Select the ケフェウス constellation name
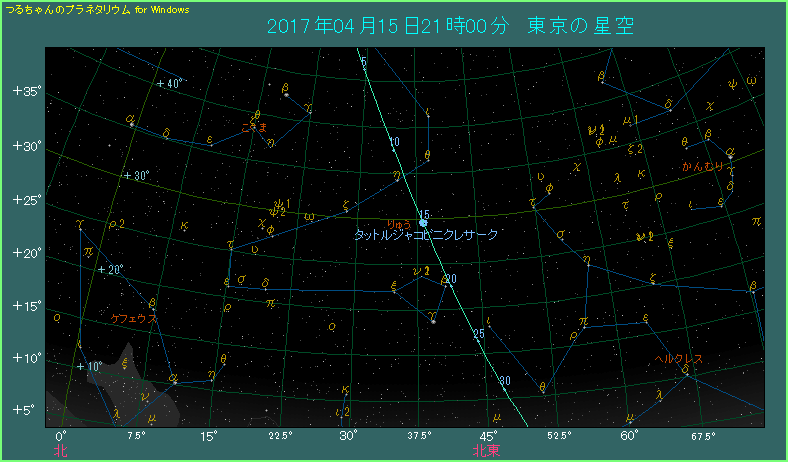 pos(134,319)
